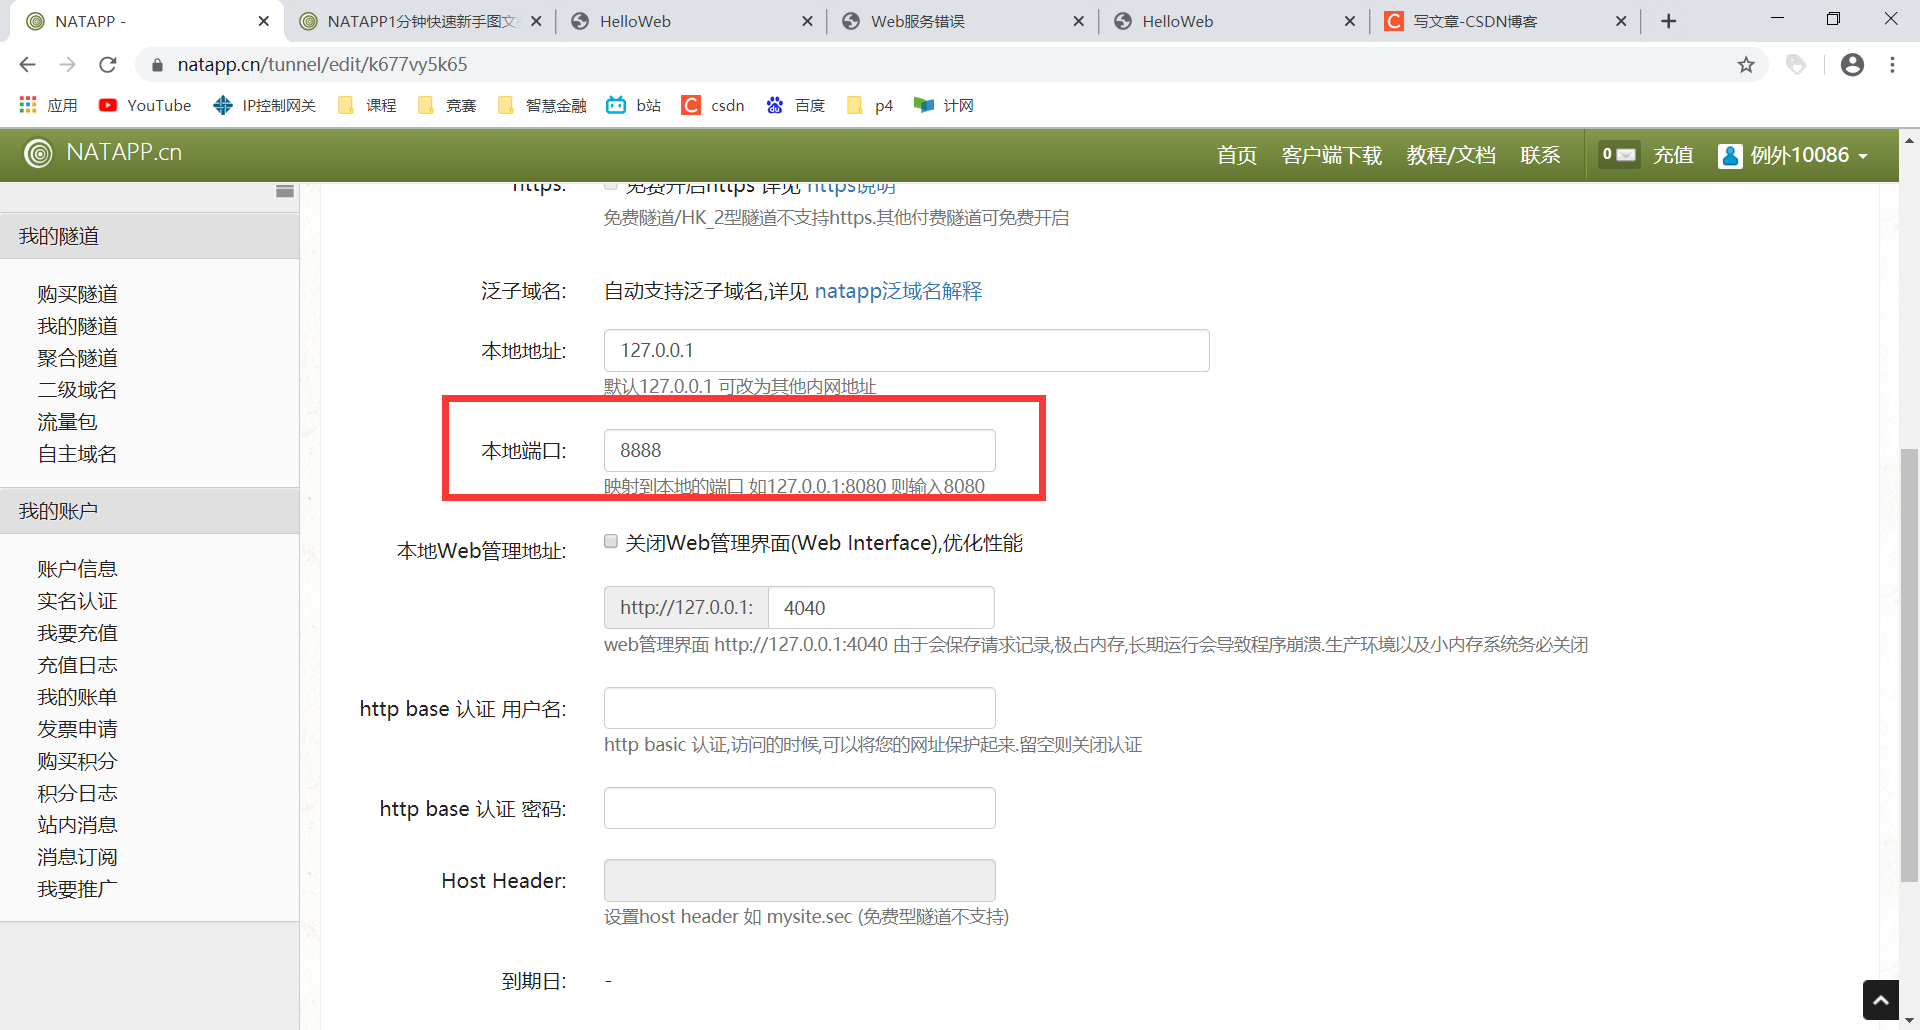Open 发票申请 in sidebar
The image size is (1920, 1030).
tap(77, 729)
